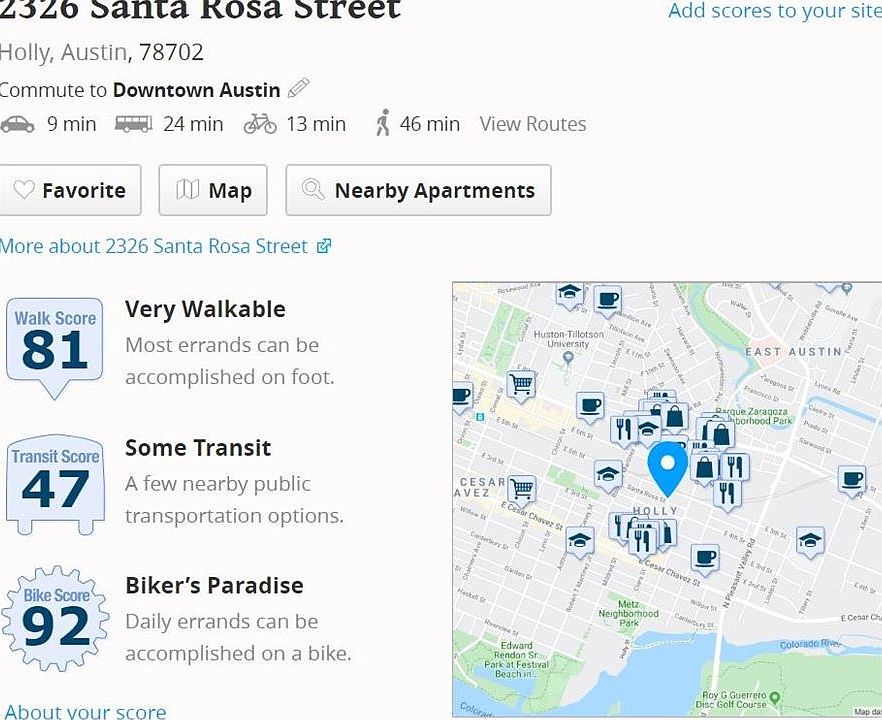Click the coffee cup marker by N Pleasant Valley Rd
The image size is (882, 720).
(x=705, y=557)
